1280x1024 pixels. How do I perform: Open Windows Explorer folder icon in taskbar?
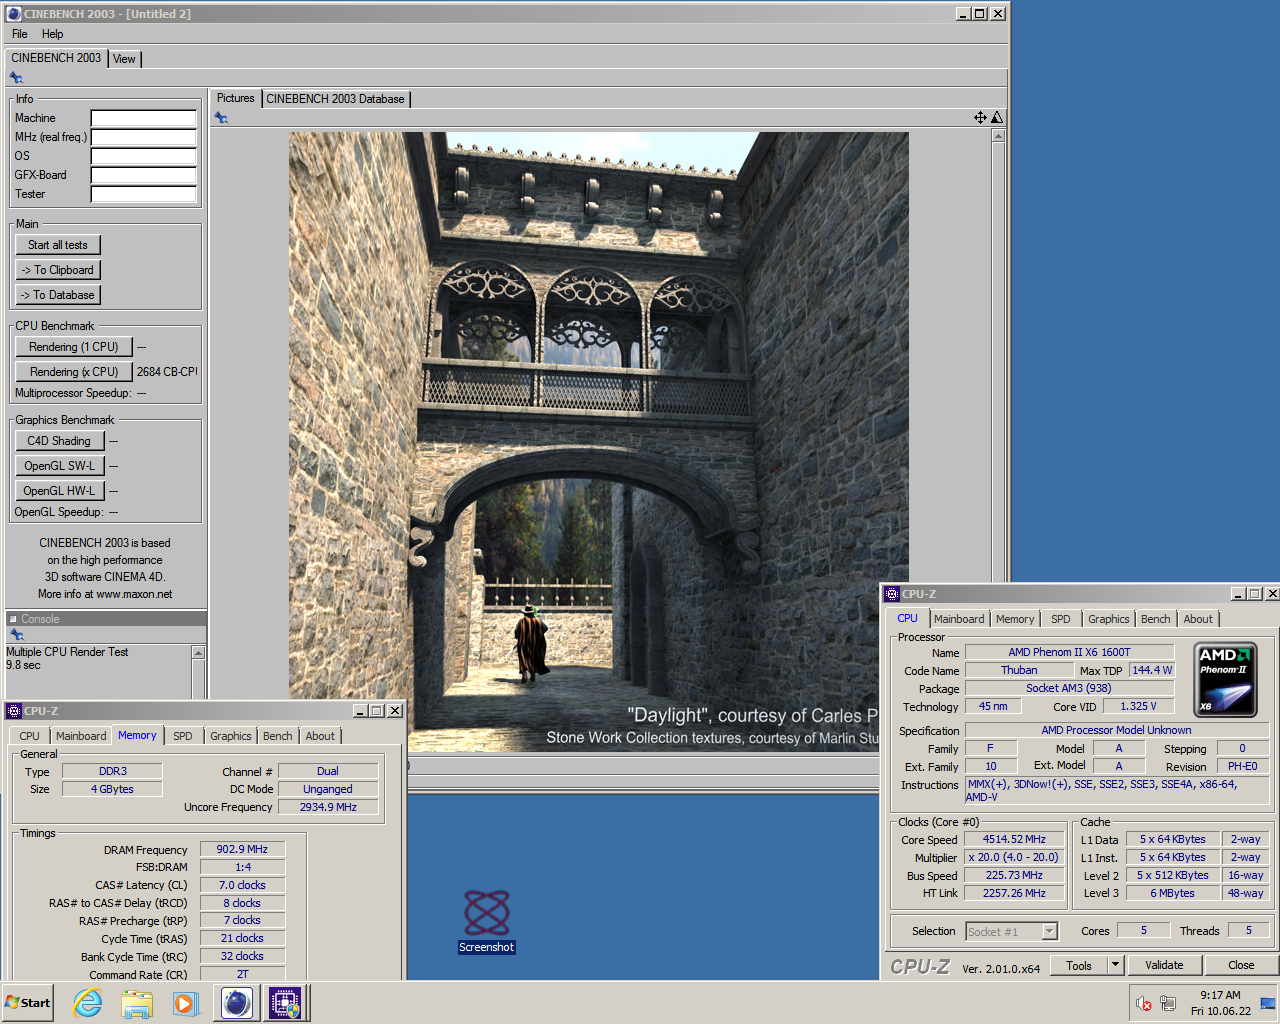coord(137,1002)
